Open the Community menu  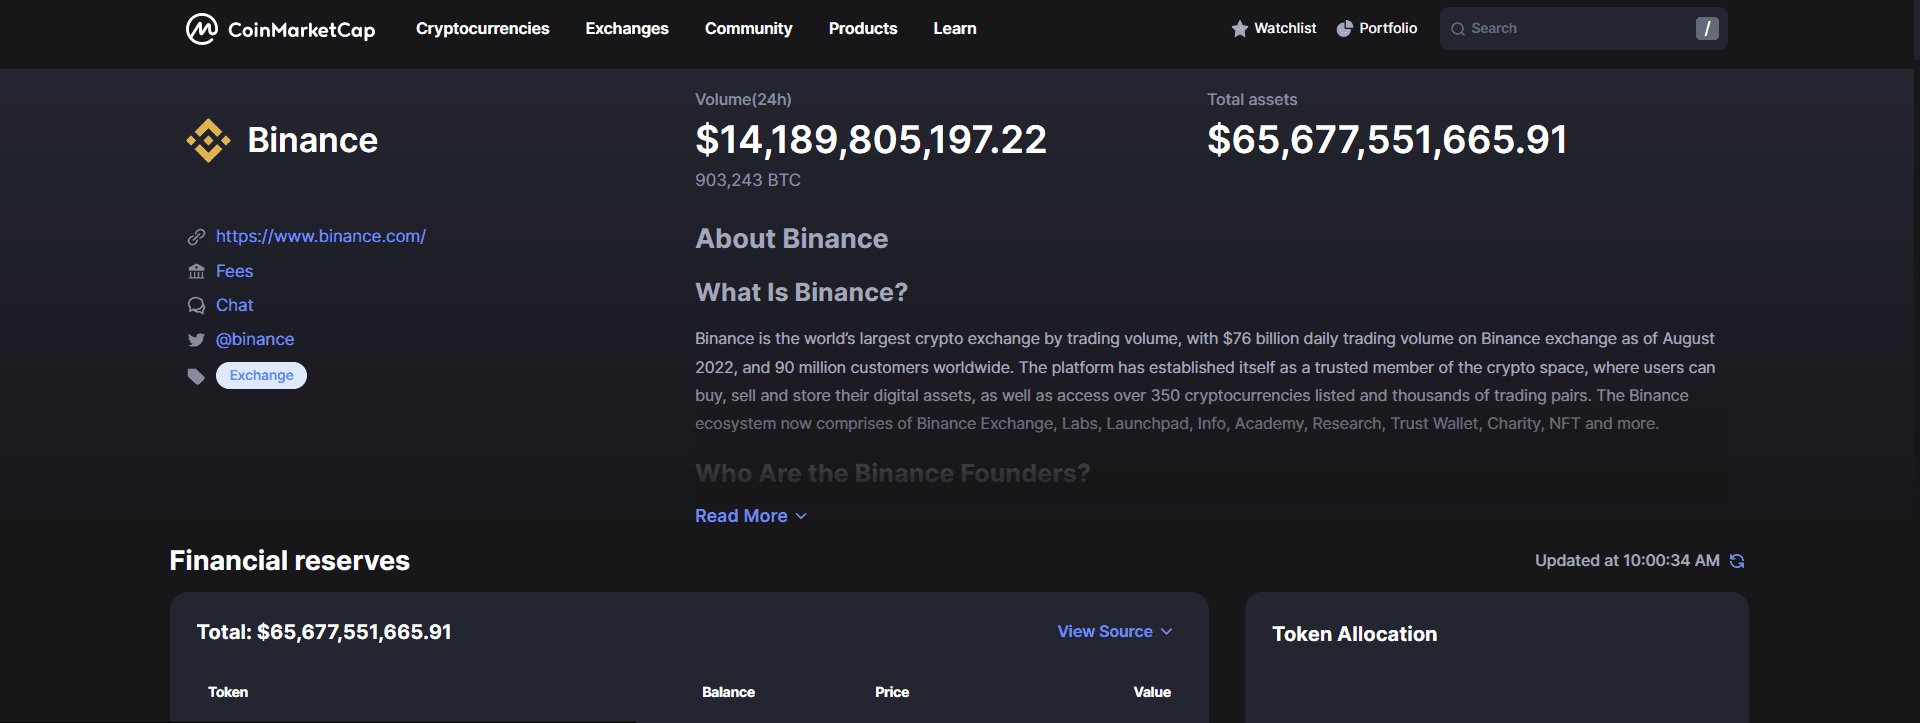[748, 29]
